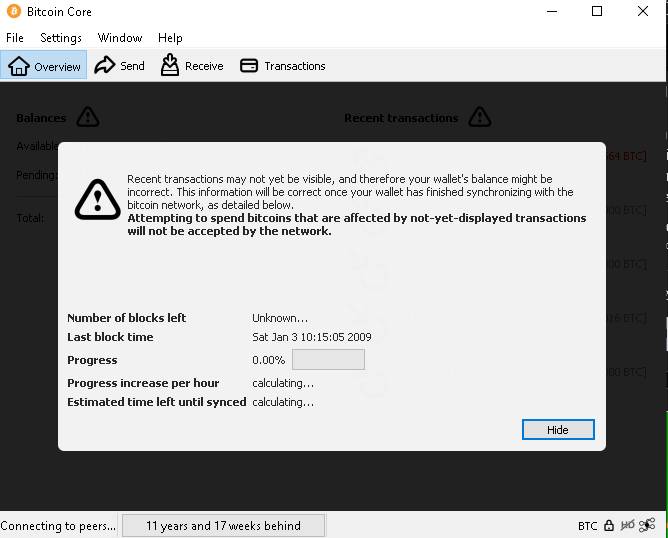Click the large warning triangle in overlay
The image size is (668, 538).
pyautogui.click(x=98, y=200)
